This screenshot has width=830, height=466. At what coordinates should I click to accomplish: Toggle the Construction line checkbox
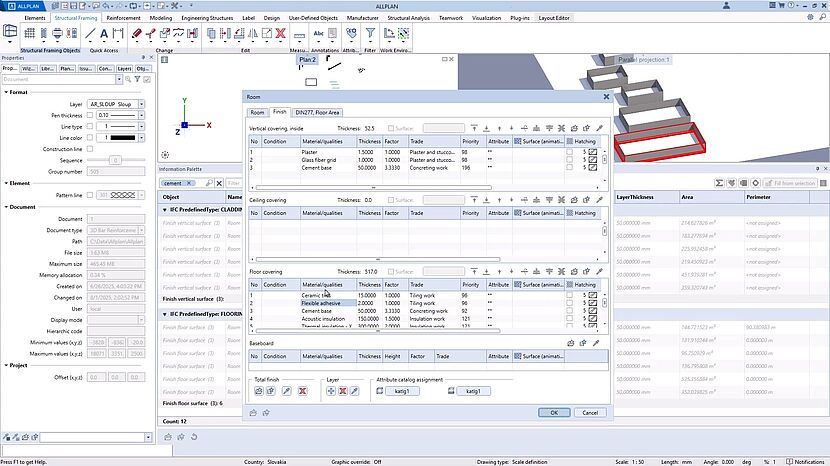pos(92,149)
